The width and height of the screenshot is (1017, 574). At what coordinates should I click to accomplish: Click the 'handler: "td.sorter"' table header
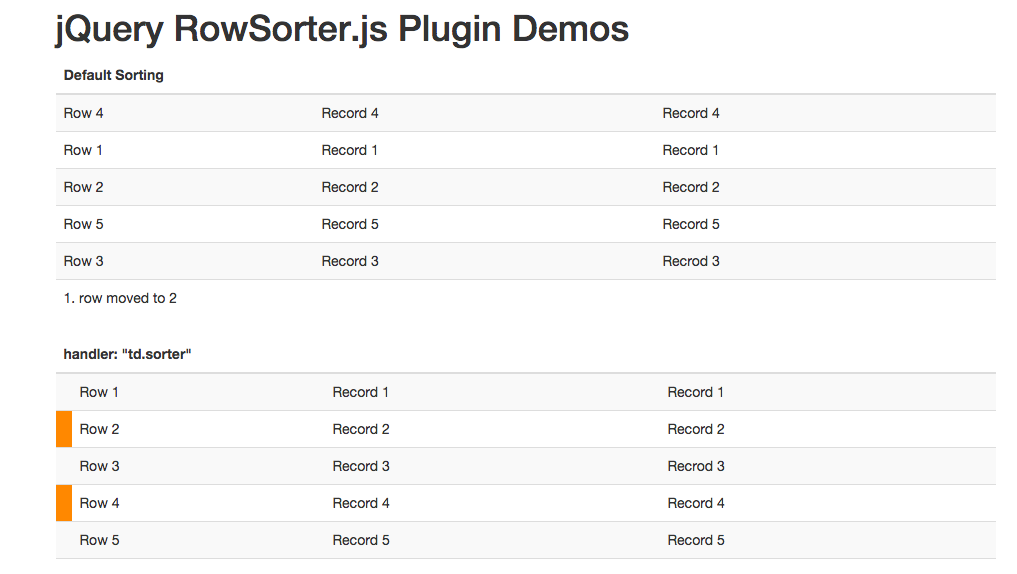(x=127, y=354)
